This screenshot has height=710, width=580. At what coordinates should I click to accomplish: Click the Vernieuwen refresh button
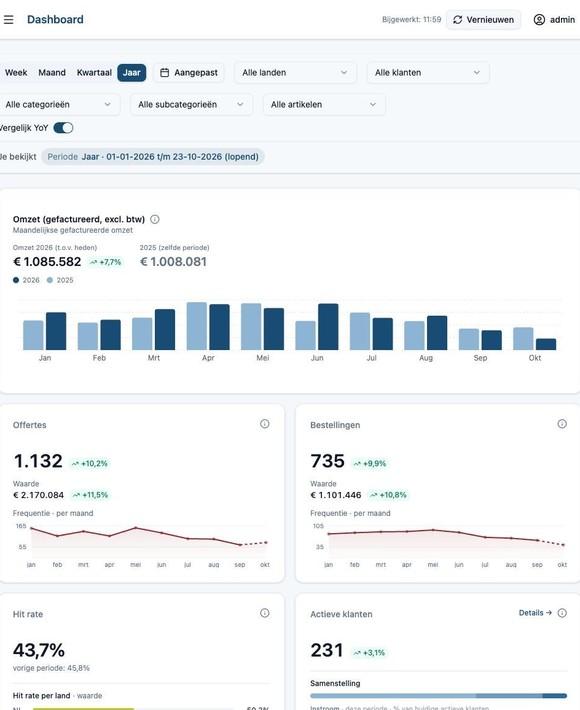click(484, 20)
